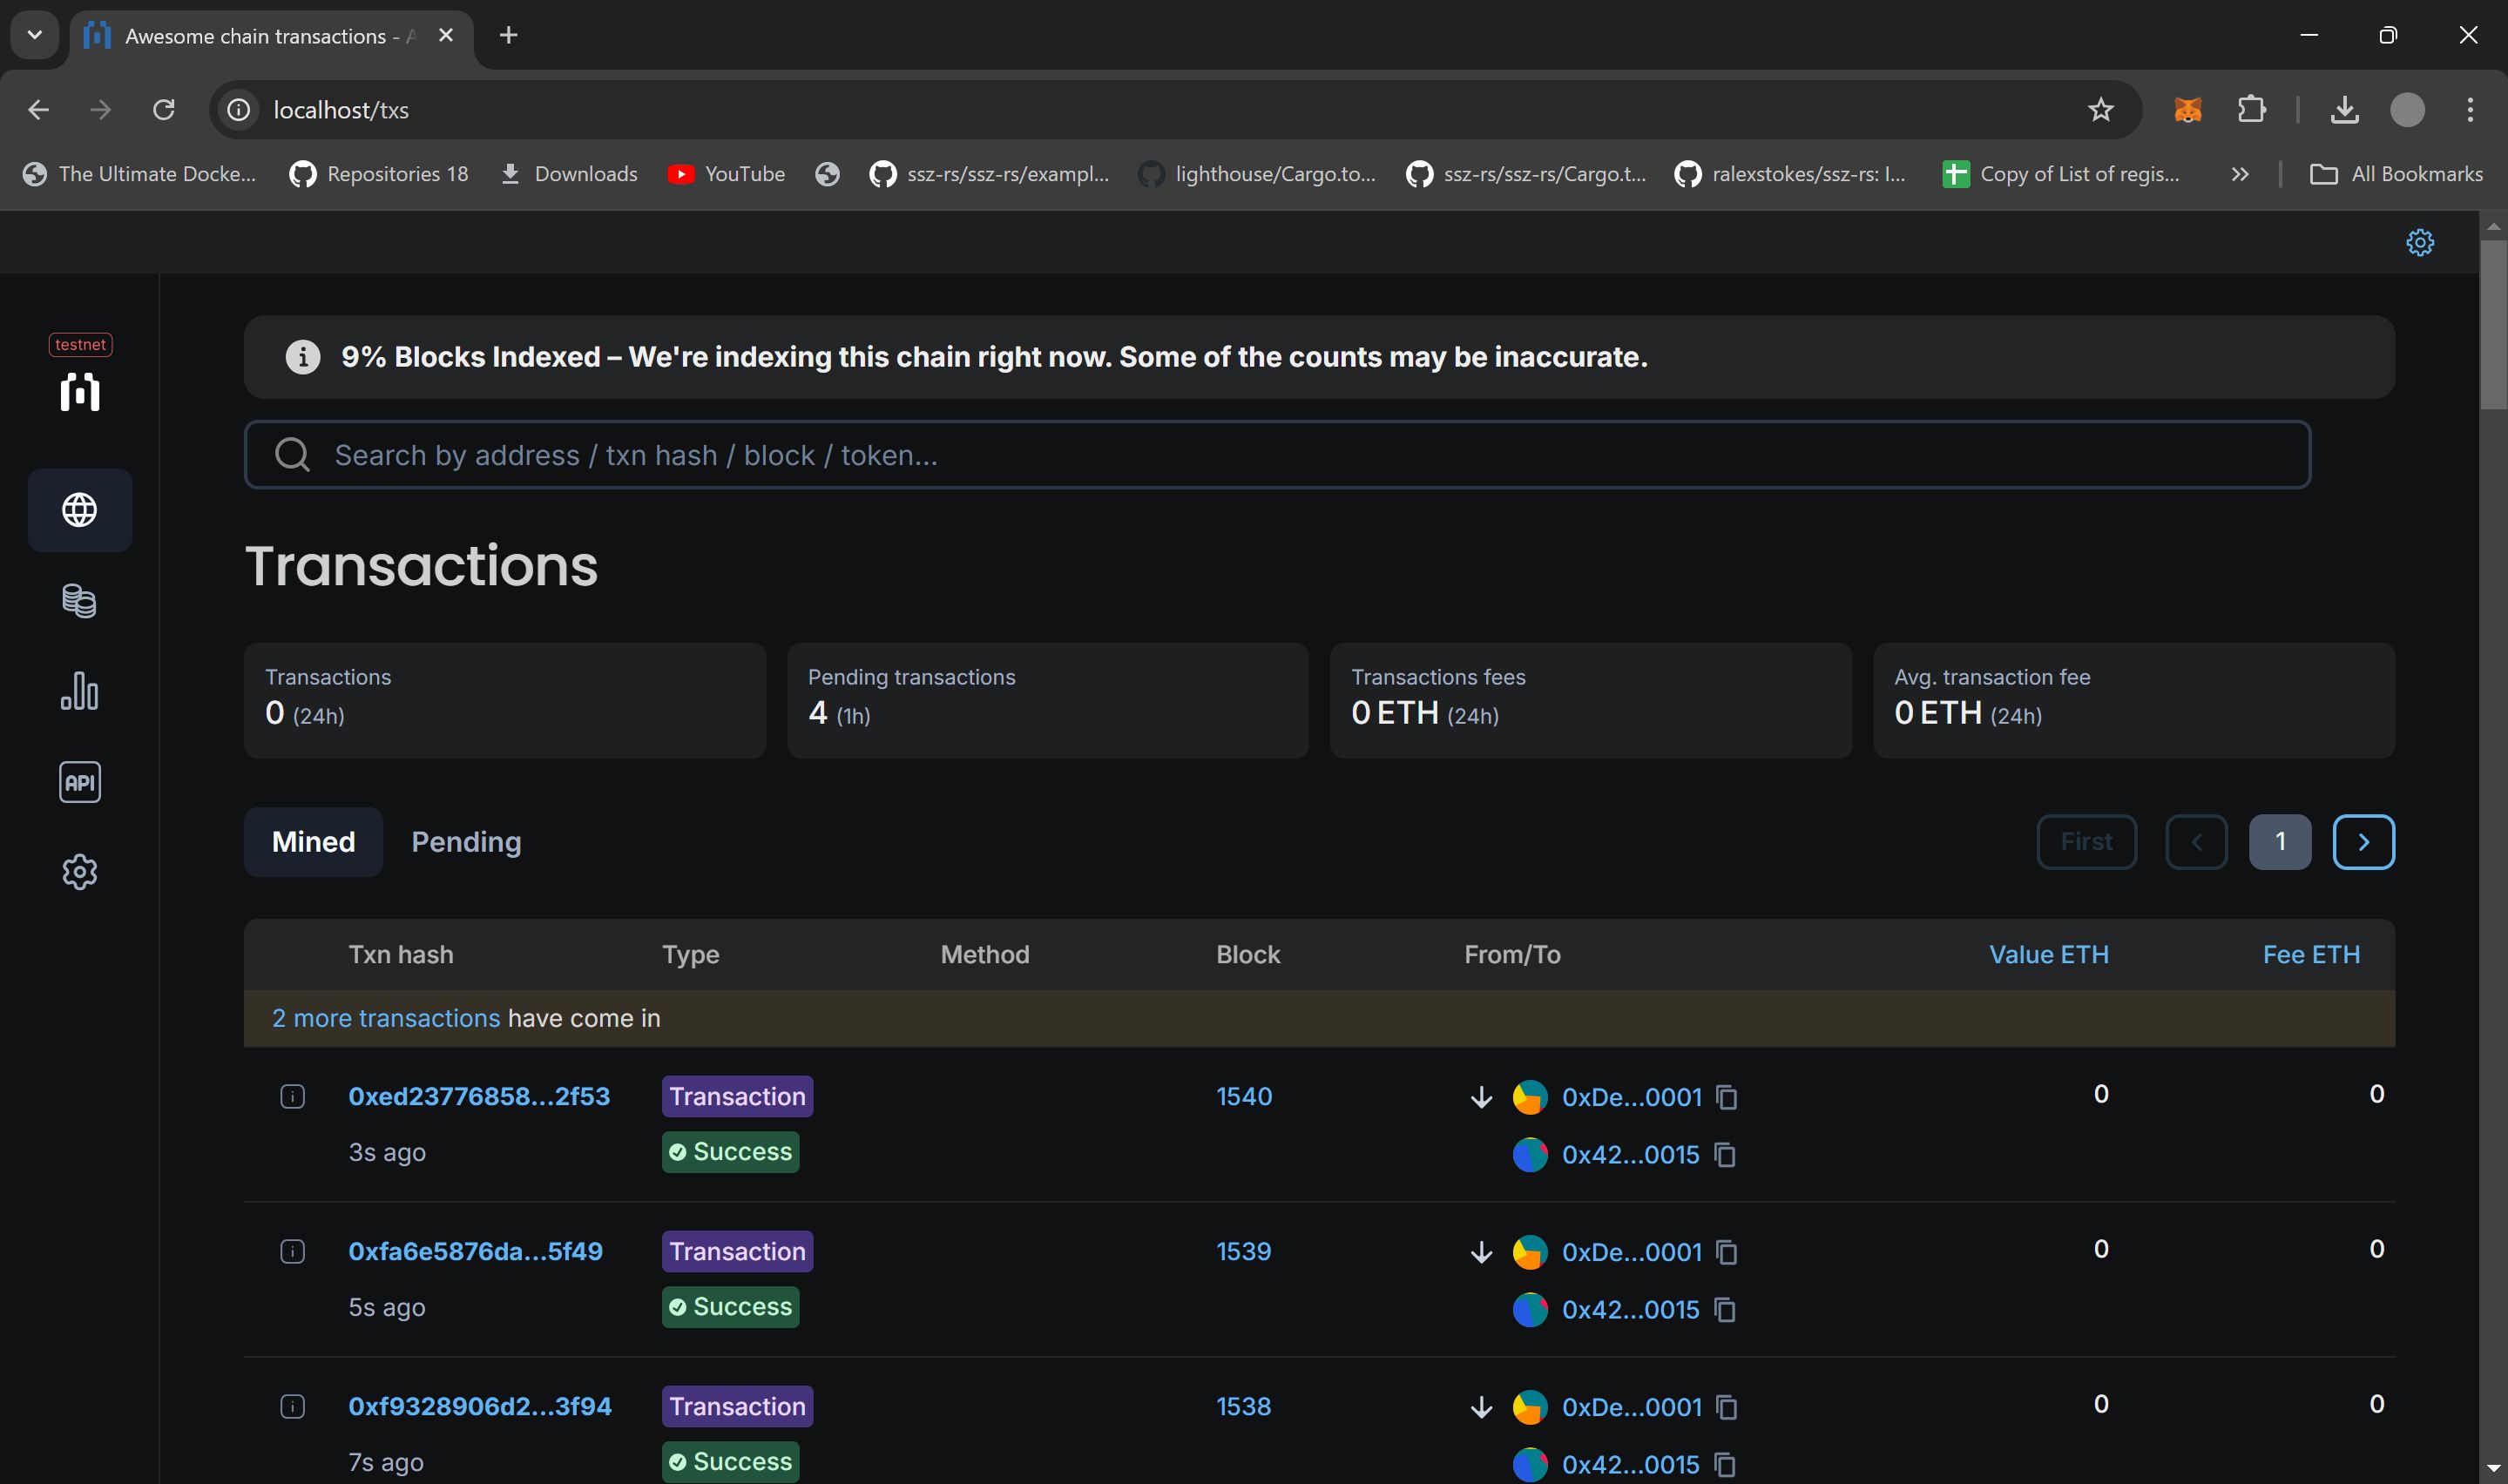Copy 0xDe...0001 address in block 1538 row
2508x1484 pixels.
click(x=1727, y=1407)
